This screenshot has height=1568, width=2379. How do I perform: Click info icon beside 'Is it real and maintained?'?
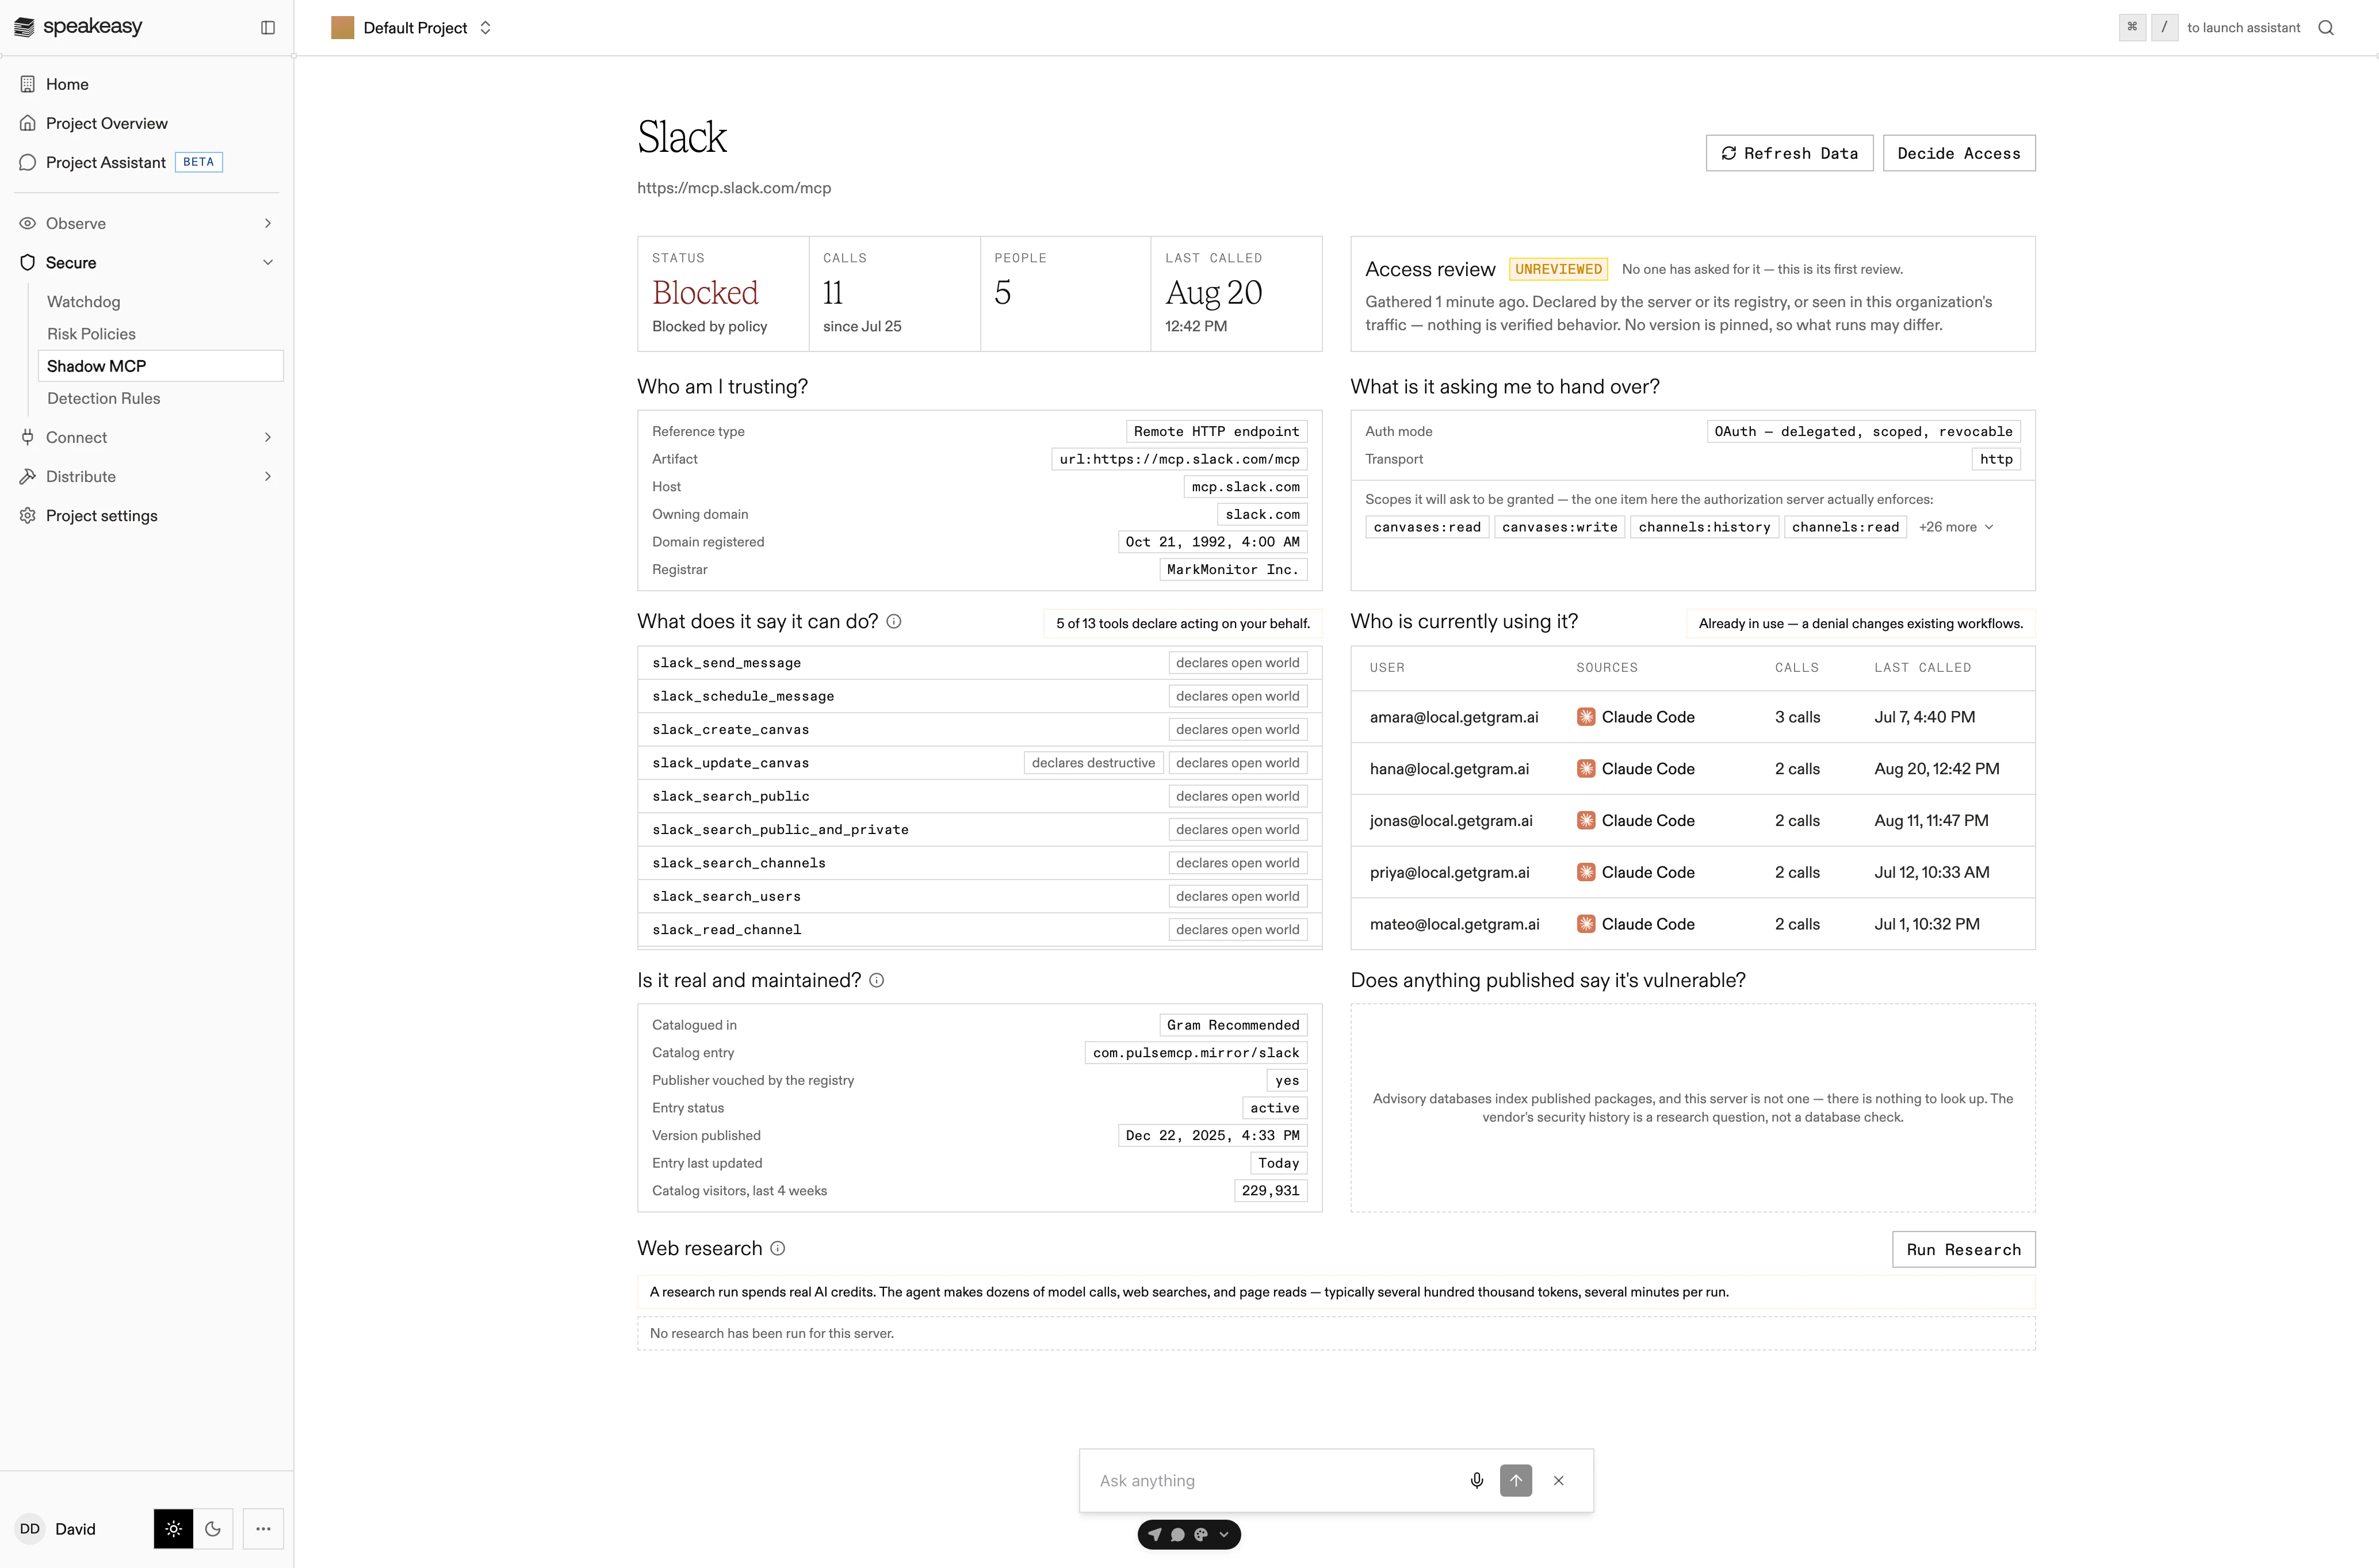point(877,980)
